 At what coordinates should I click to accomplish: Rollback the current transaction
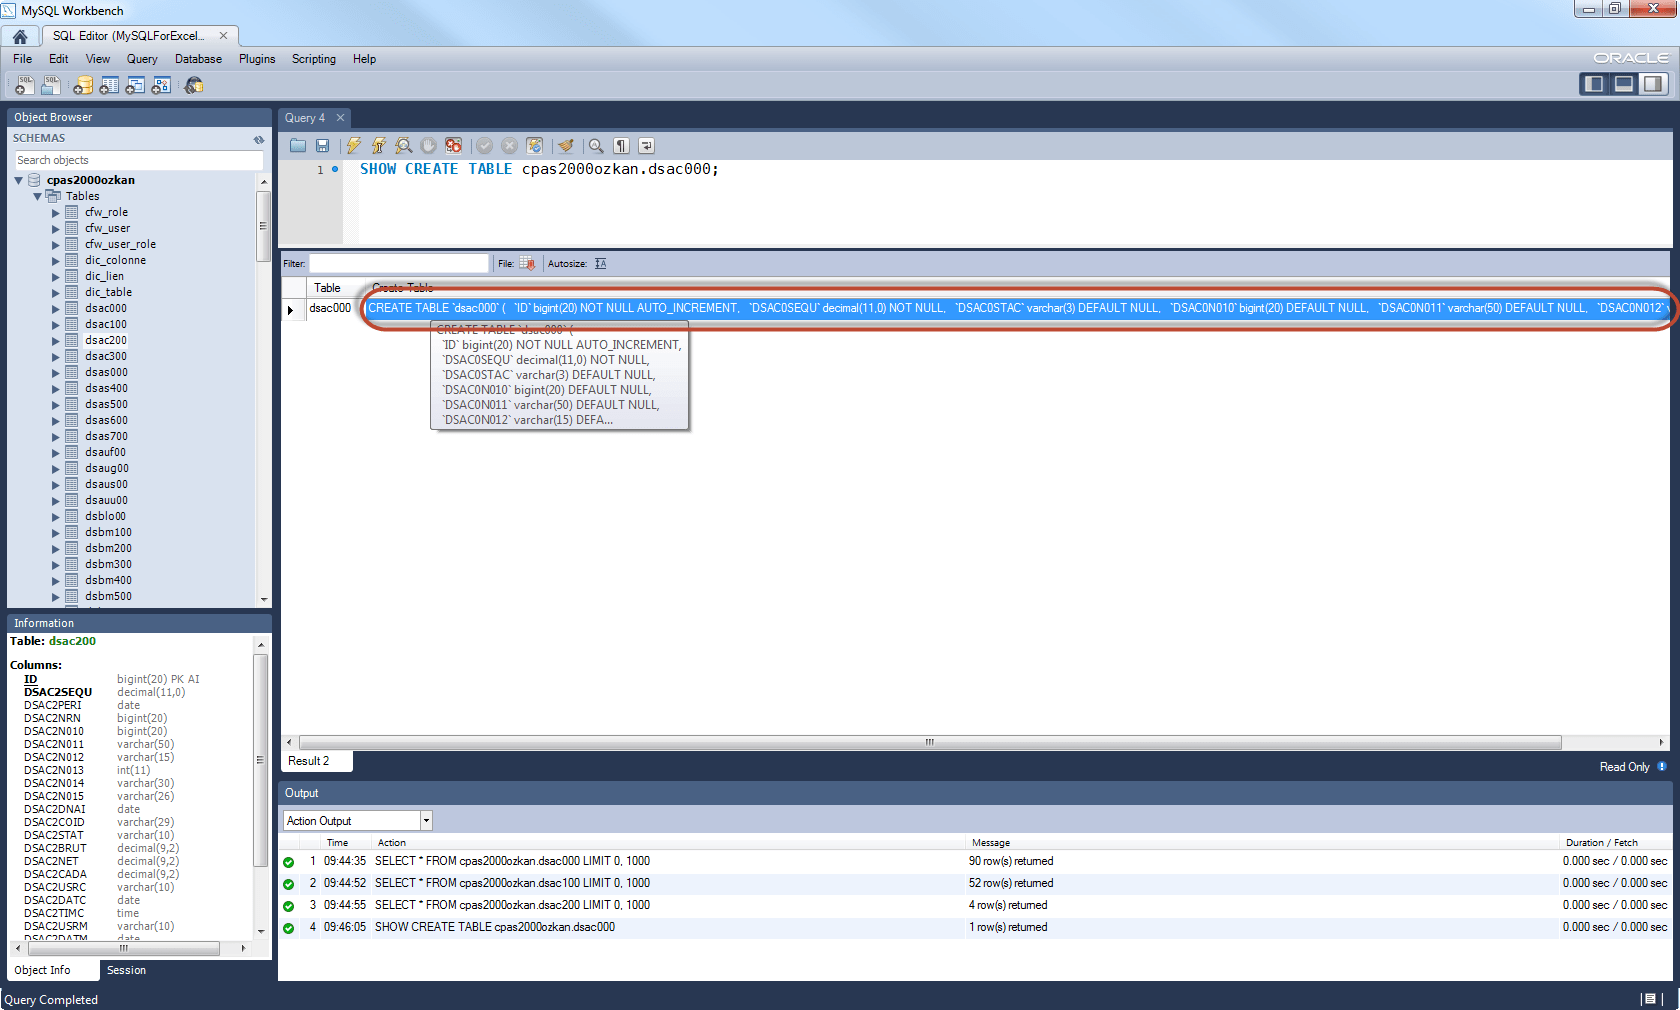click(510, 146)
